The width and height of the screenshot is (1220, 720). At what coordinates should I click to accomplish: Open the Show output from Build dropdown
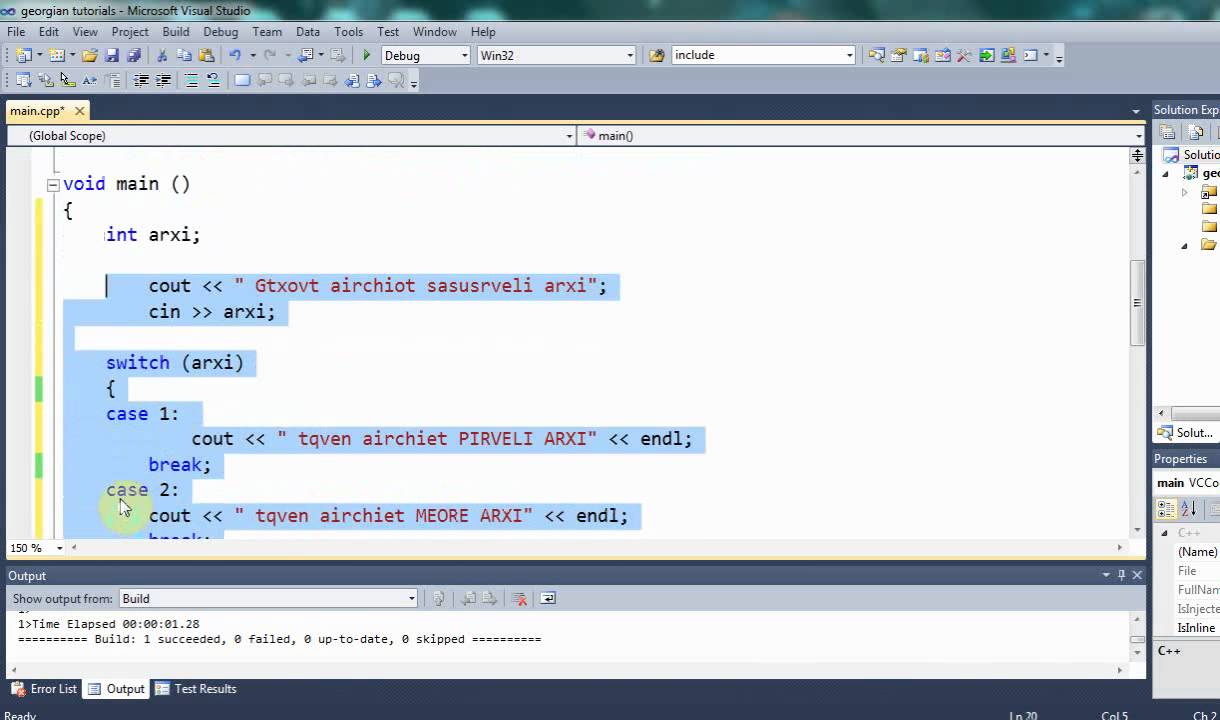pyautogui.click(x=411, y=598)
